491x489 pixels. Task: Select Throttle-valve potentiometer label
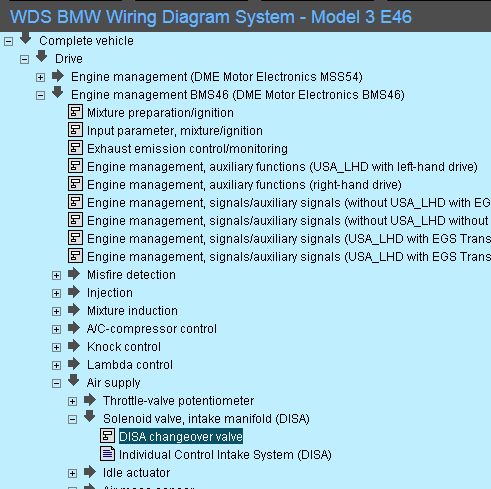179,401
